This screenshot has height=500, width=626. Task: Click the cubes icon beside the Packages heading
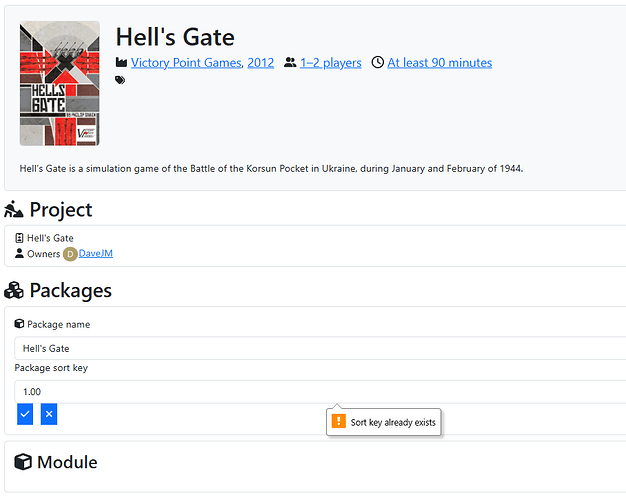14,291
